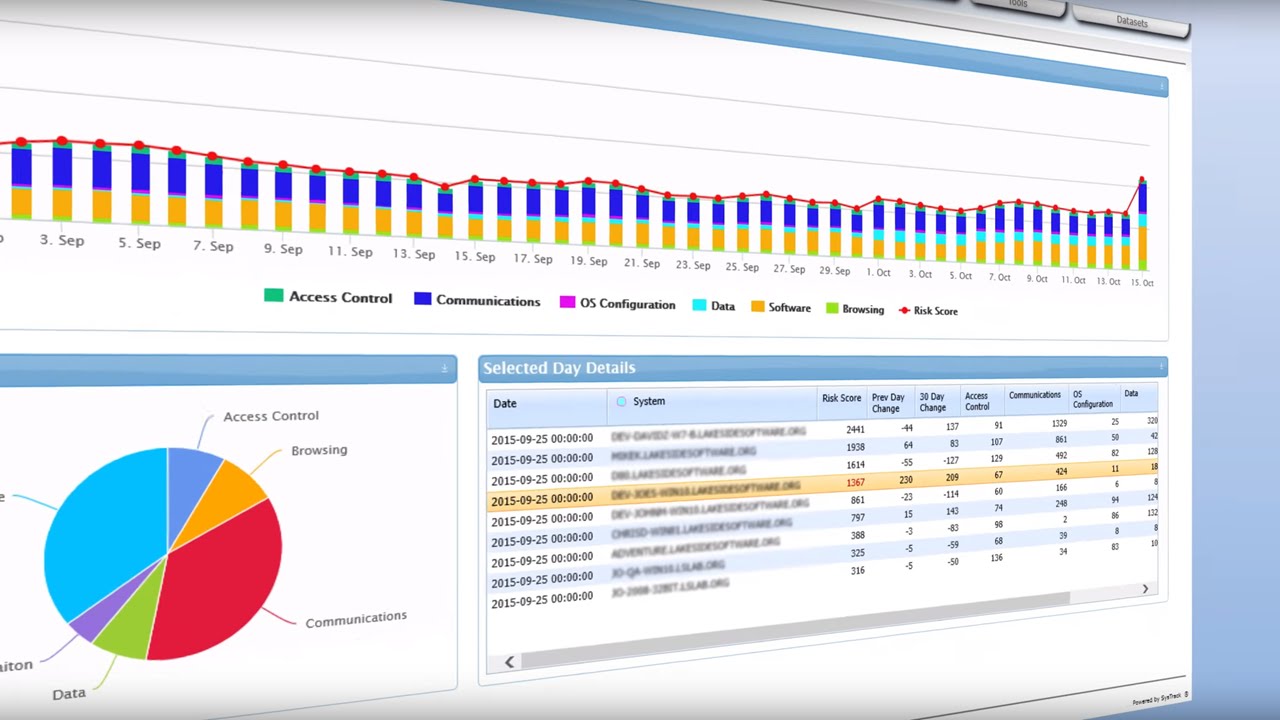Viewport: 1280px width, 720px height.
Task: Click the circle icon beside System column
Action: click(621, 402)
